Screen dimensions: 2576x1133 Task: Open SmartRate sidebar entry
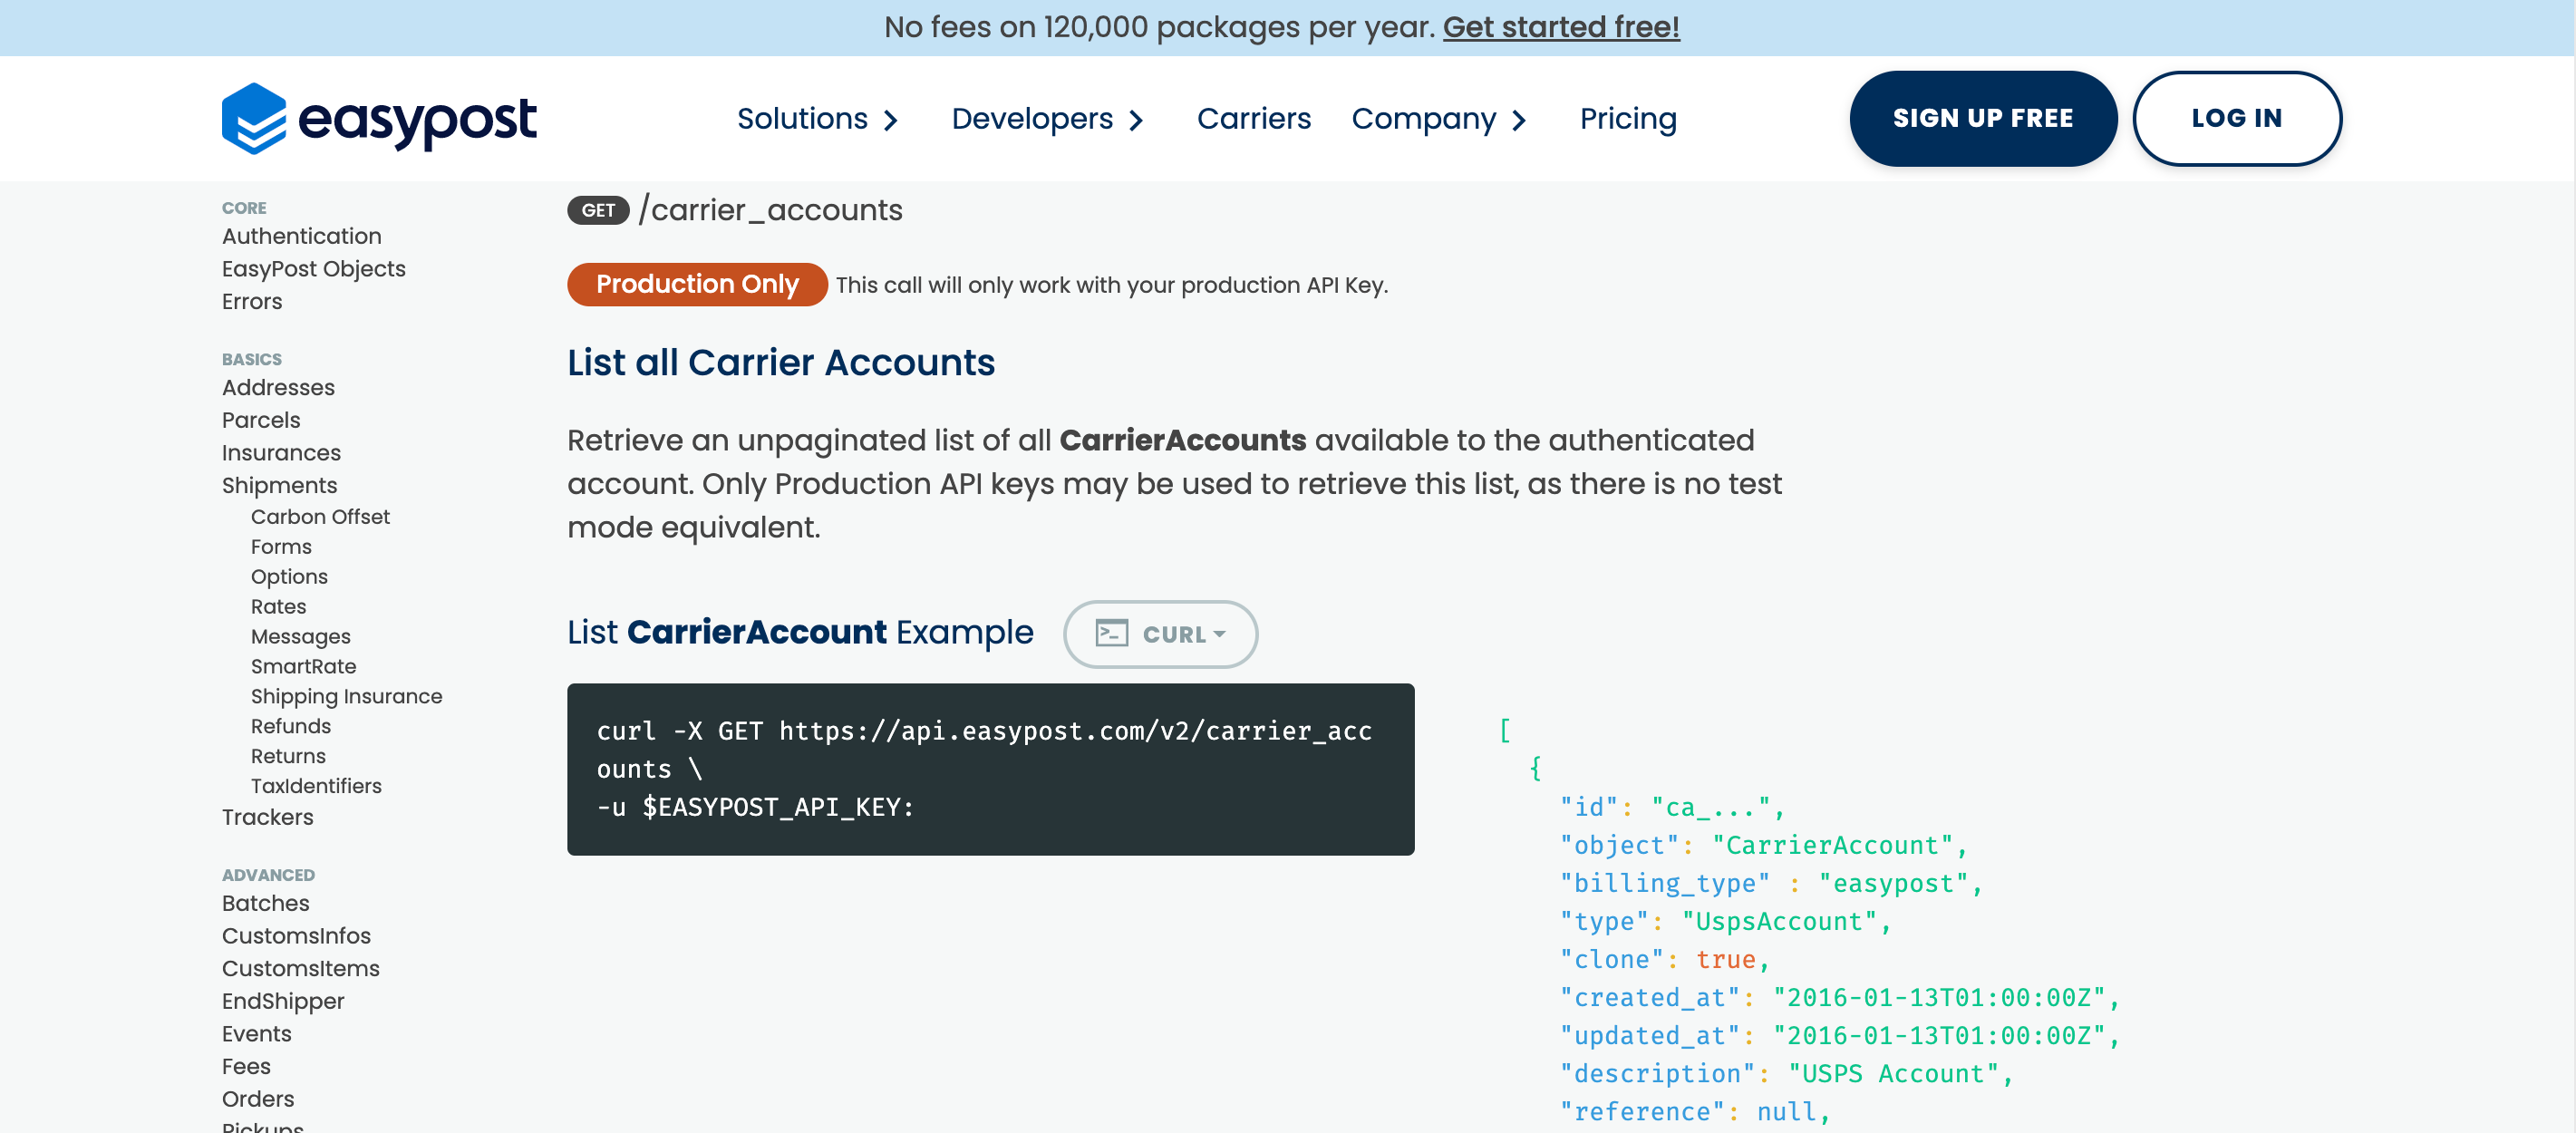(x=303, y=666)
